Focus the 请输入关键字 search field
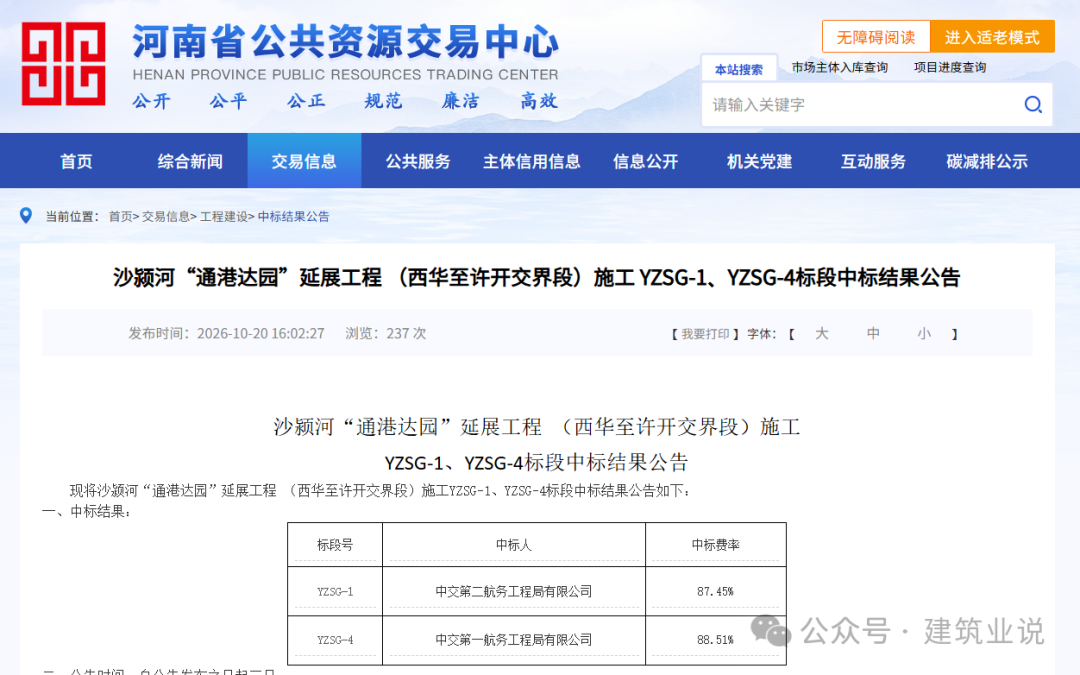Image resolution: width=1080 pixels, height=675 pixels. coord(861,105)
